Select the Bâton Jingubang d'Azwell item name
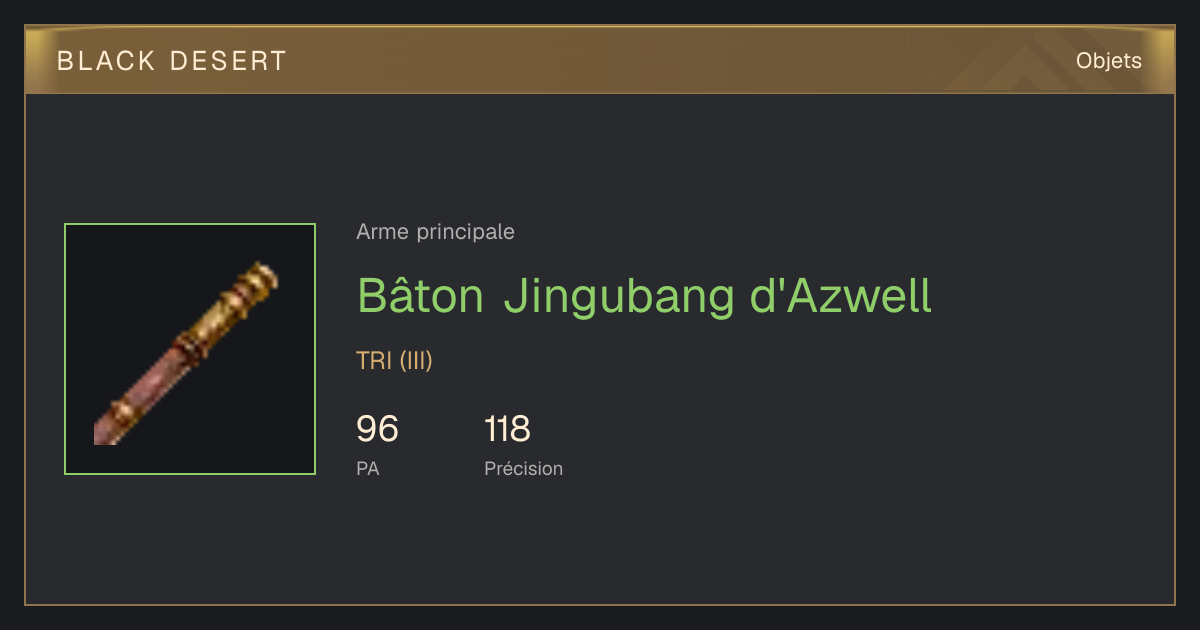 644,296
